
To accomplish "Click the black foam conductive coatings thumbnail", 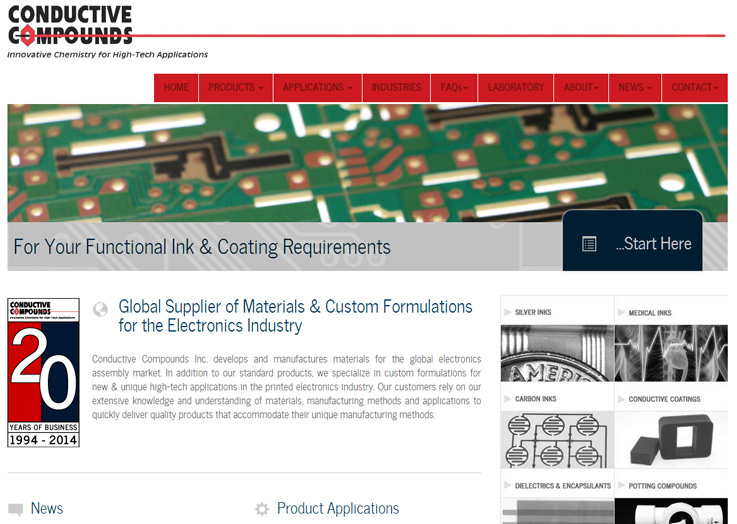I will pyautogui.click(x=671, y=440).
